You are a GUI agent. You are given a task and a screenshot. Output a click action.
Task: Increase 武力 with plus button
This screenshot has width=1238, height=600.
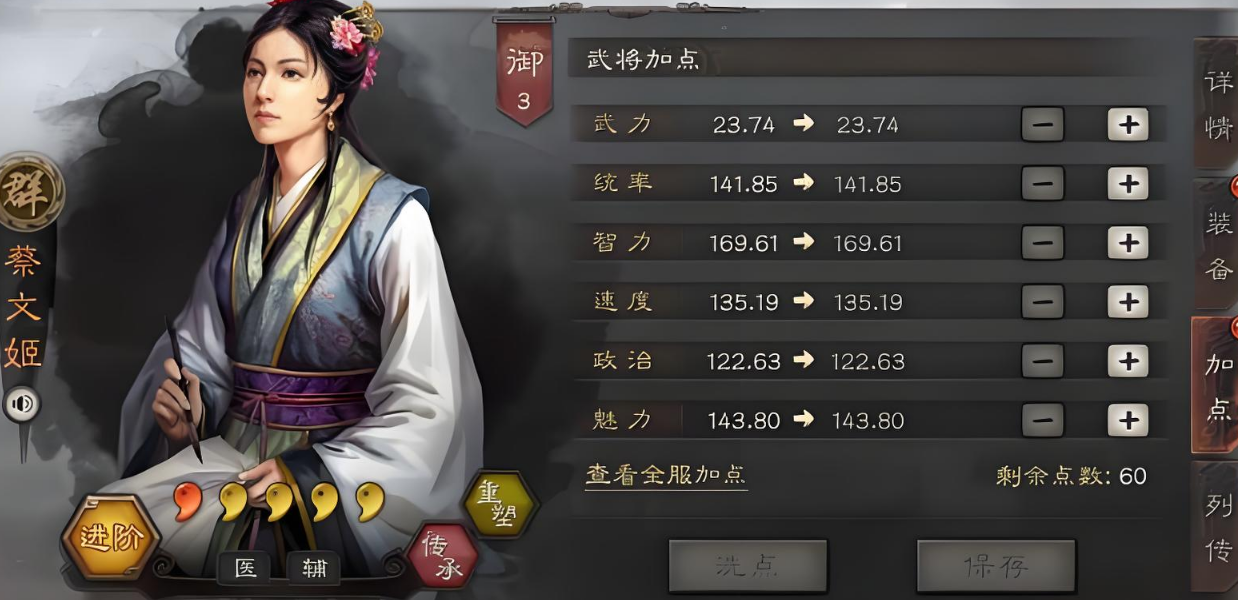pyautogui.click(x=1128, y=124)
